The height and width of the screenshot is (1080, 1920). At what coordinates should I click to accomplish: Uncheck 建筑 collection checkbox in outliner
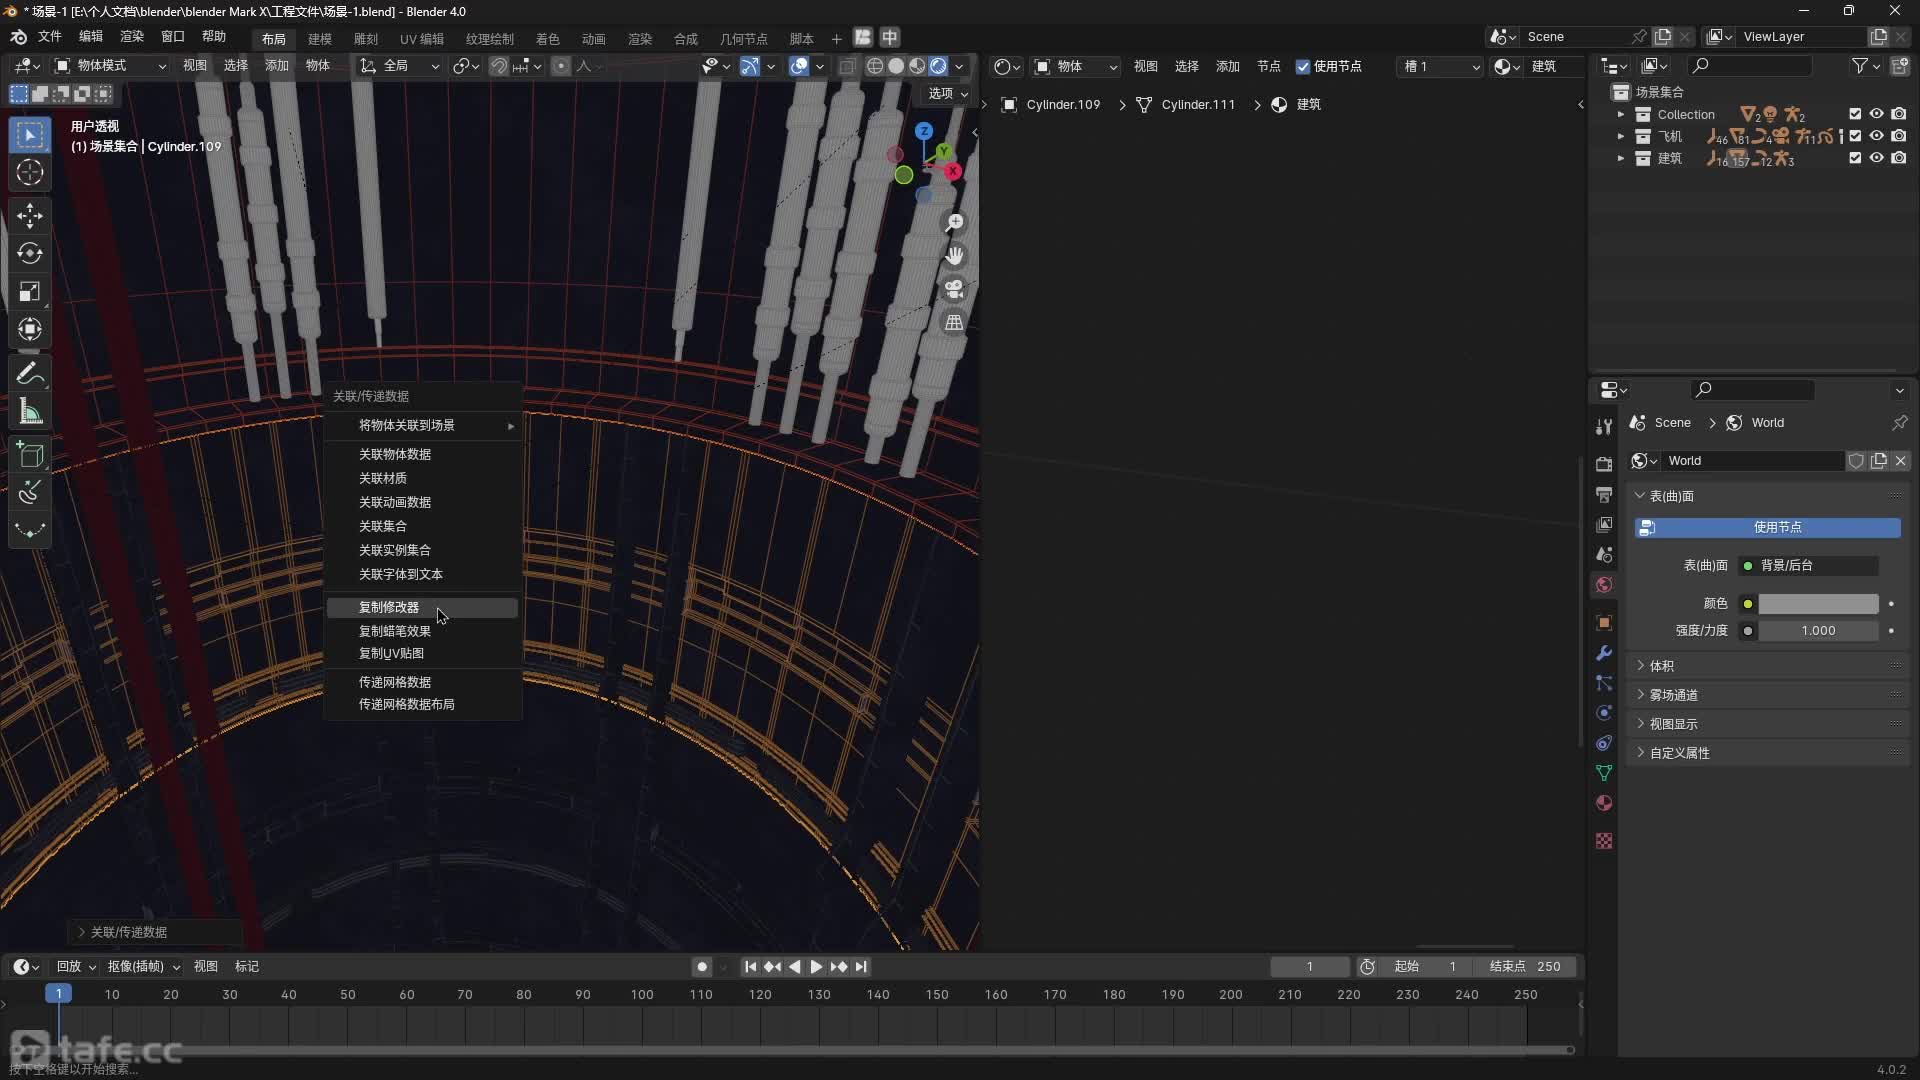[1855, 158]
